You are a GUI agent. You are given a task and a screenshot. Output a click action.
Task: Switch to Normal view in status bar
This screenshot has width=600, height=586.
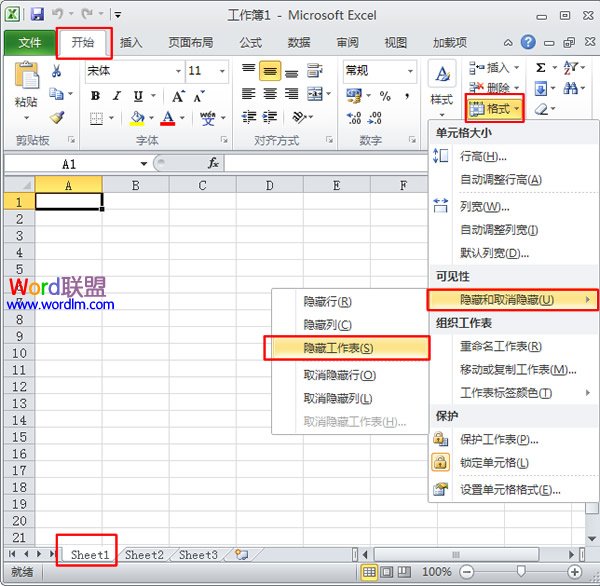pos(370,572)
